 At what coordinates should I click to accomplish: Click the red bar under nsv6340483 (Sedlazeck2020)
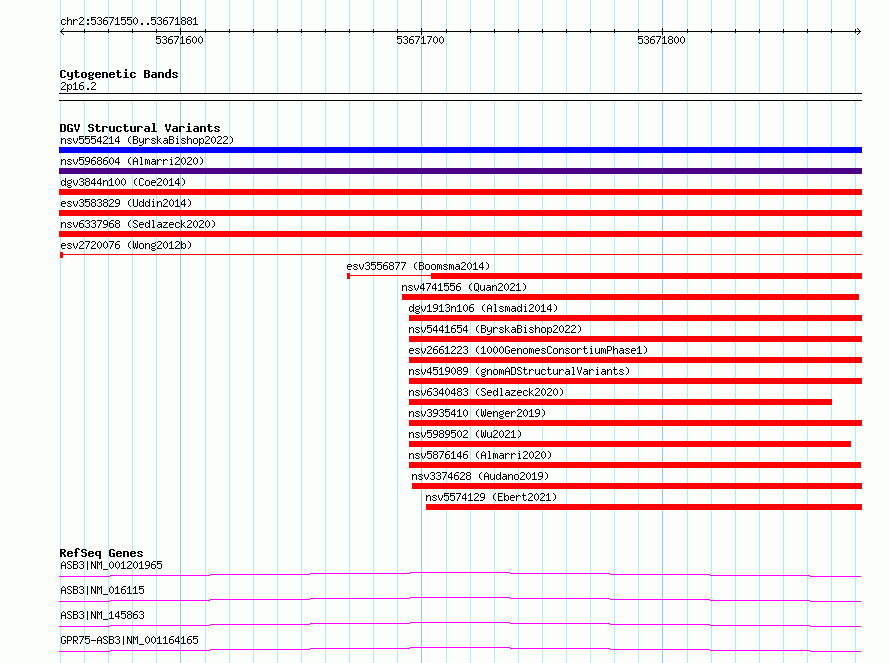[620, 402]
